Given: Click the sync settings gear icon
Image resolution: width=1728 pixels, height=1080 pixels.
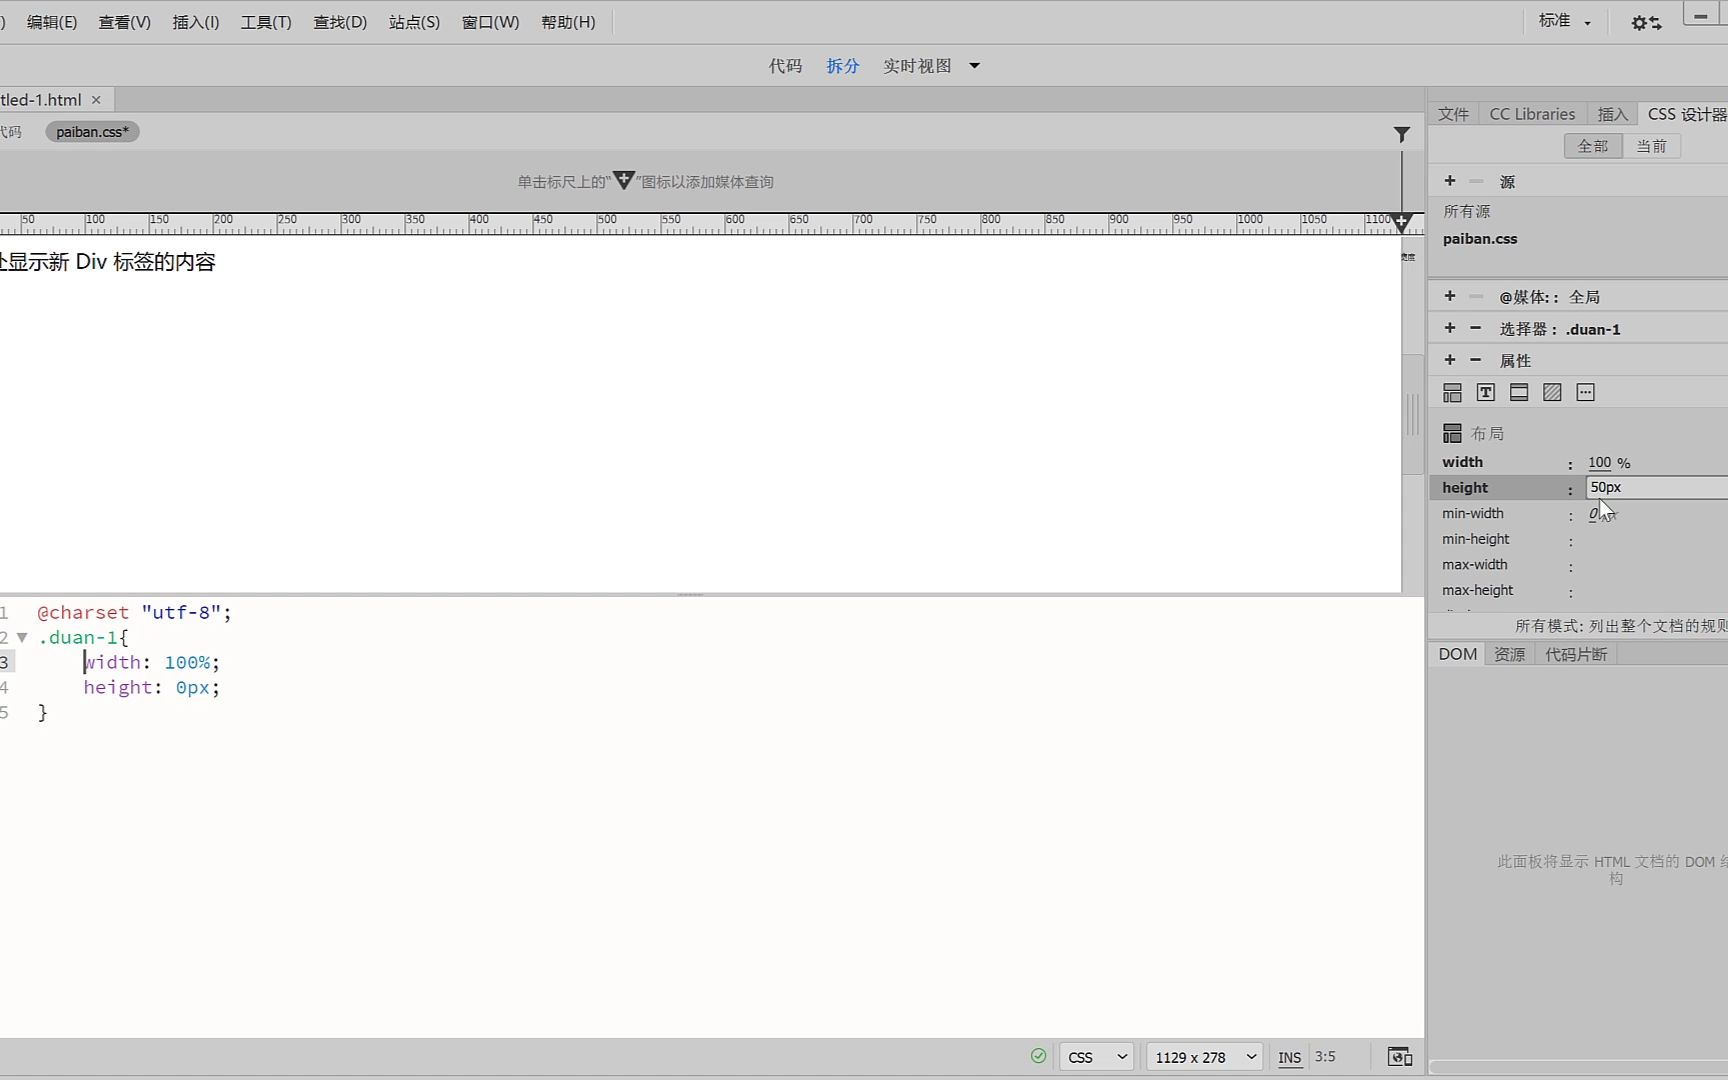Looking at the screenshot, I should pyautogui.click(x=1646, y=22).
